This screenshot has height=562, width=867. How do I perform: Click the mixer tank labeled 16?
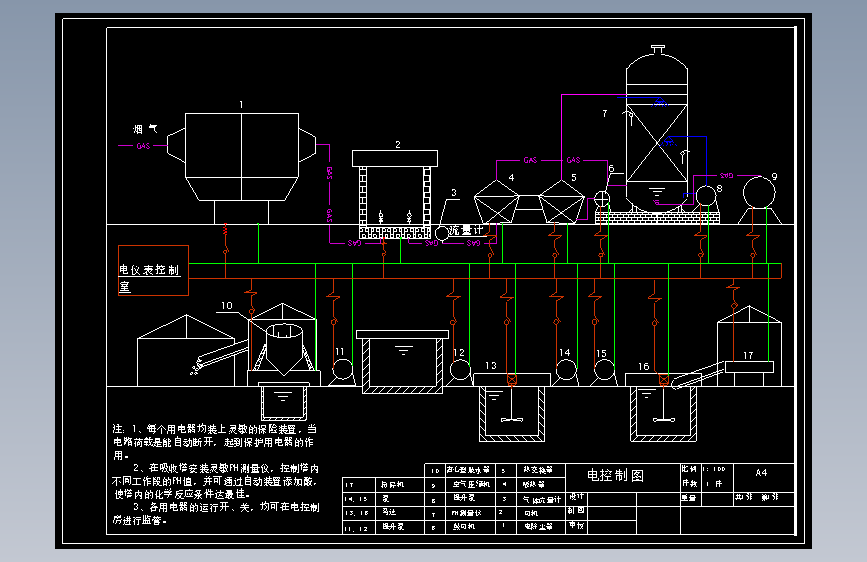[x=663, y=407]
